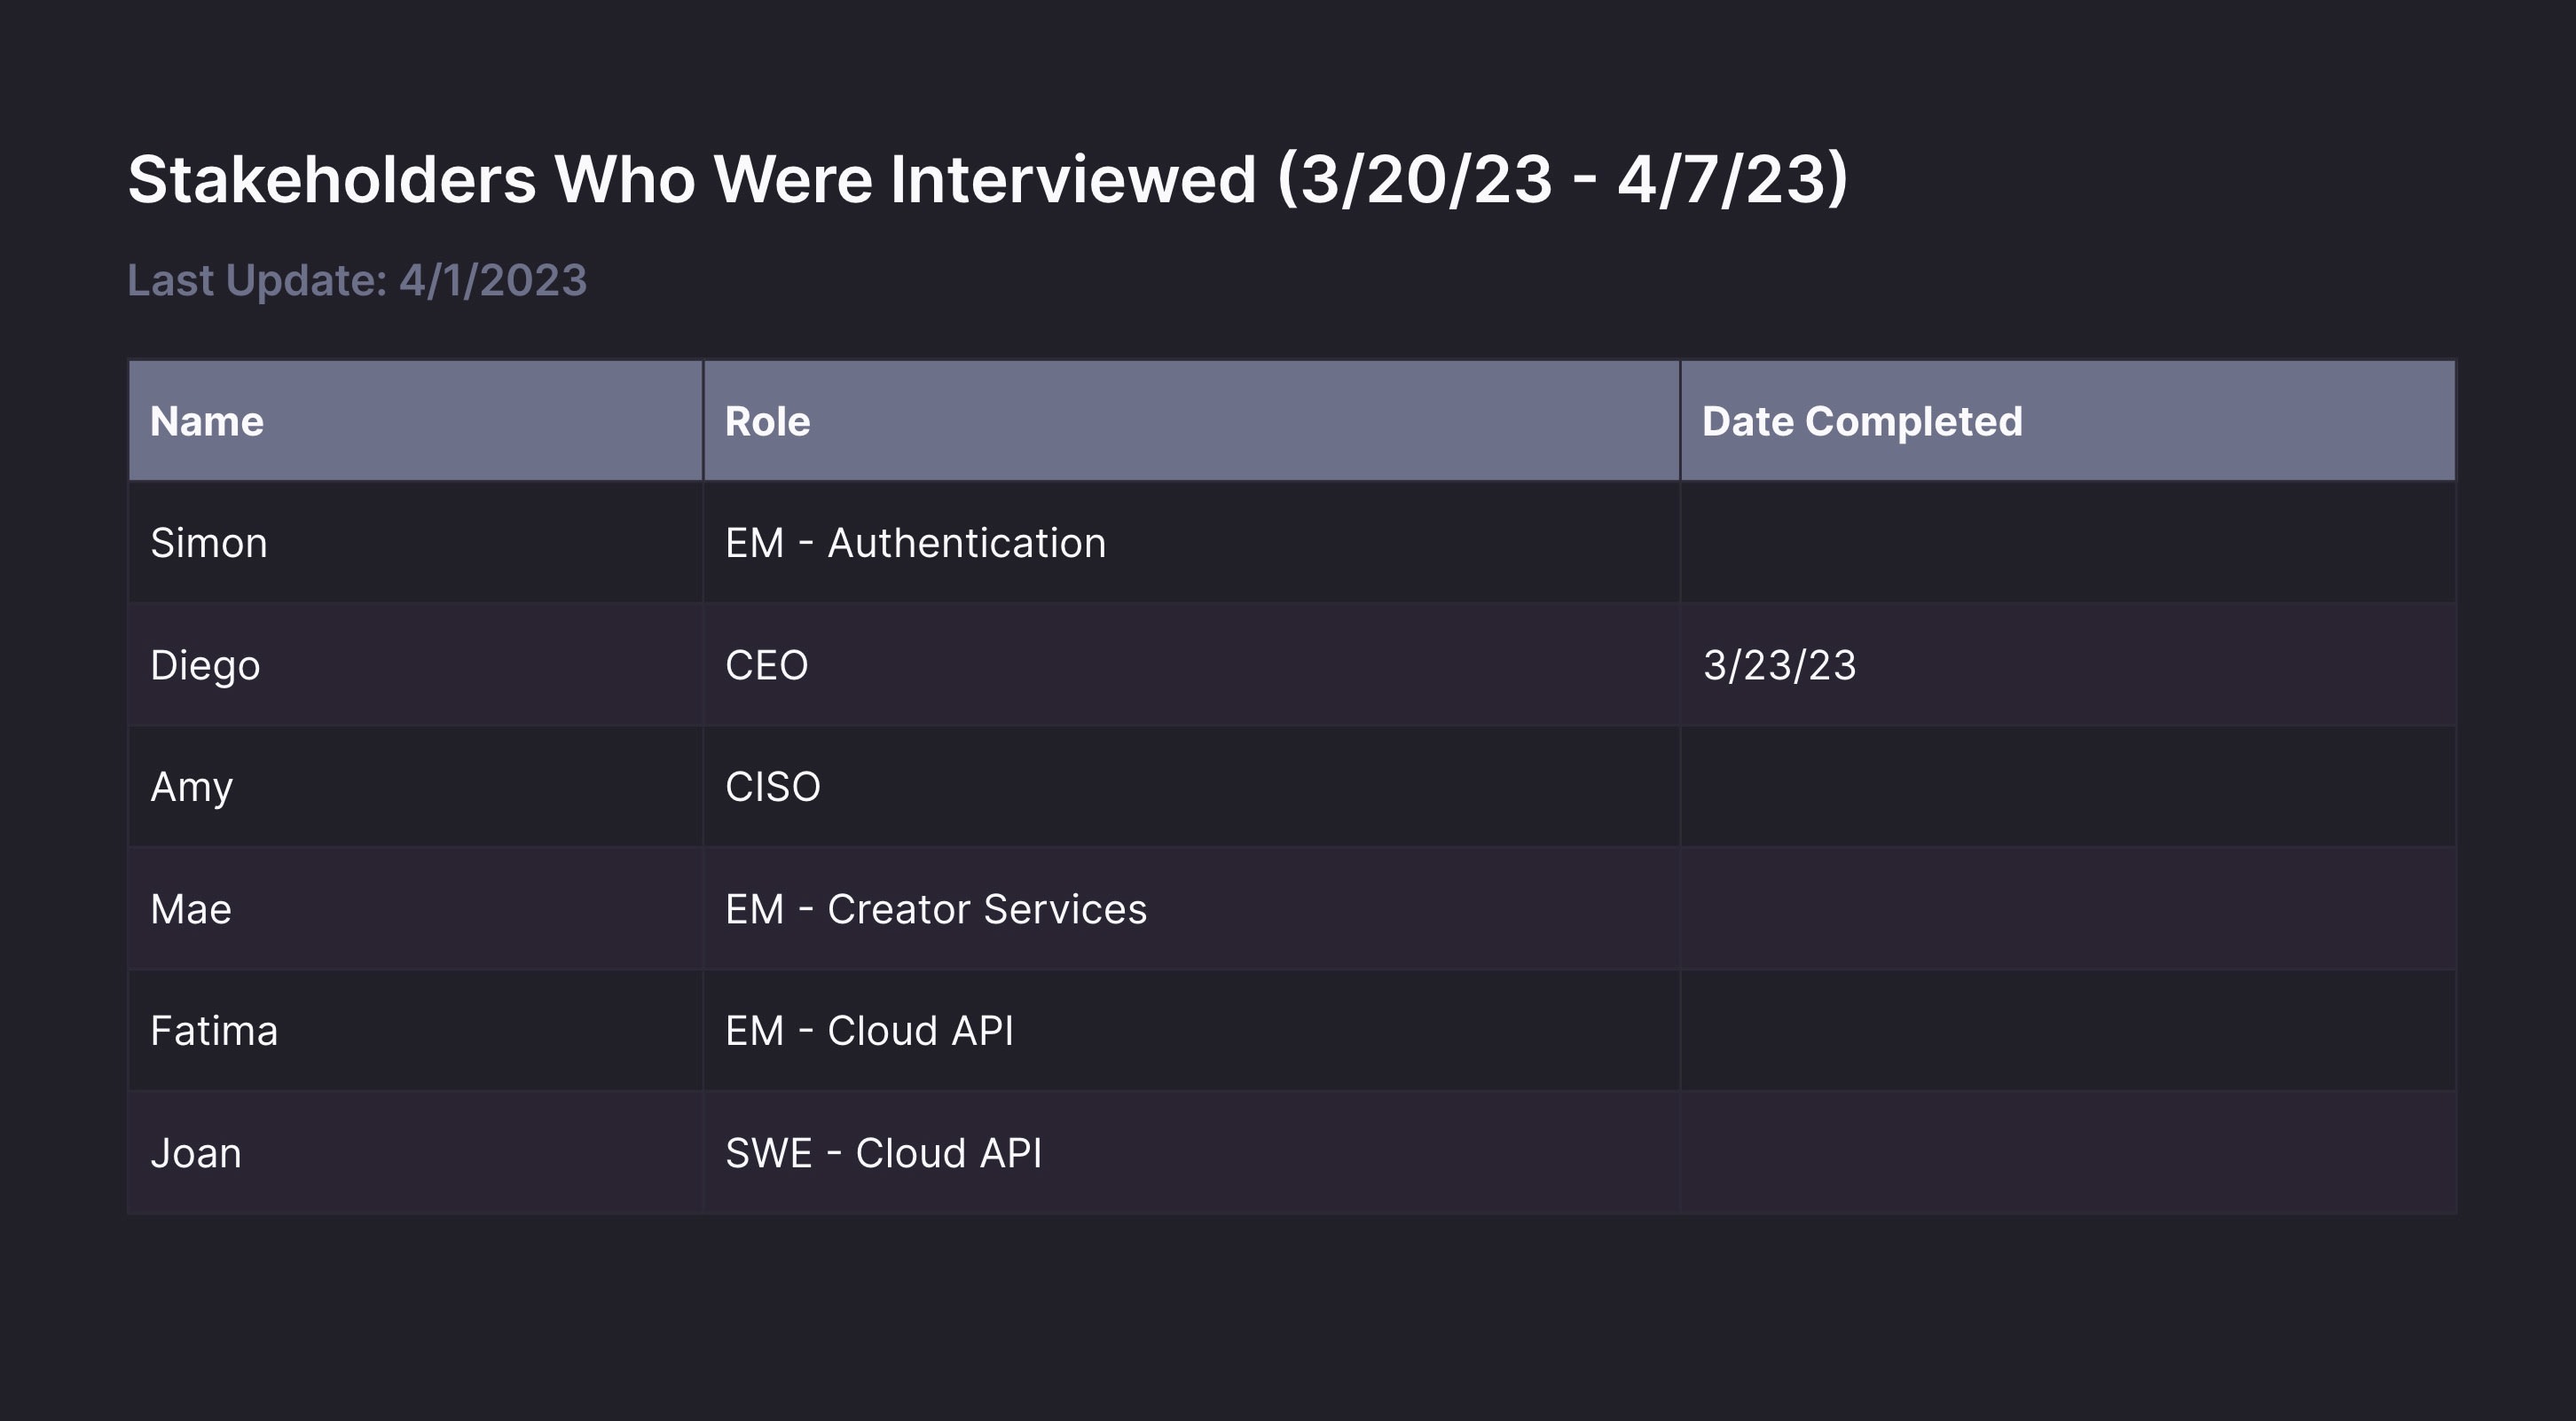
Task: Select the Simon name cell
Action: click(x=416, y=543)
